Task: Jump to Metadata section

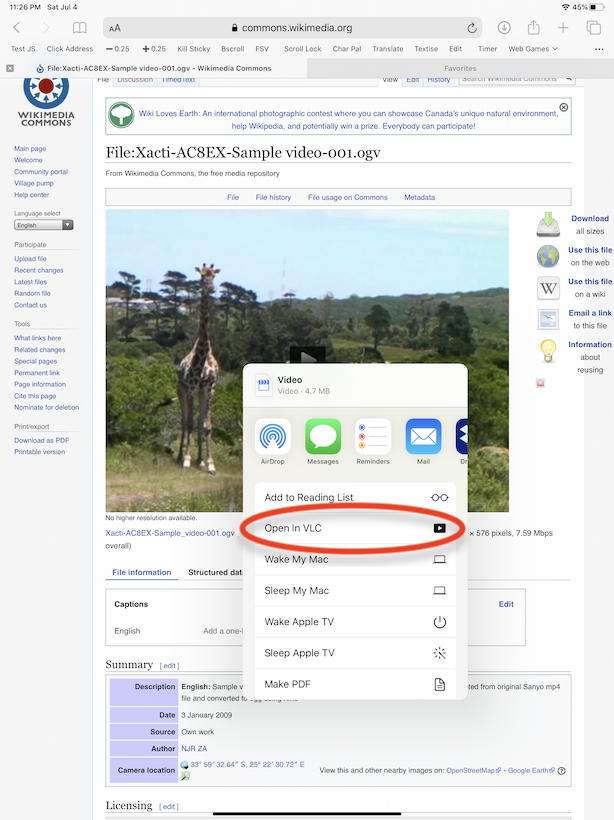Action: pos(419,197)
